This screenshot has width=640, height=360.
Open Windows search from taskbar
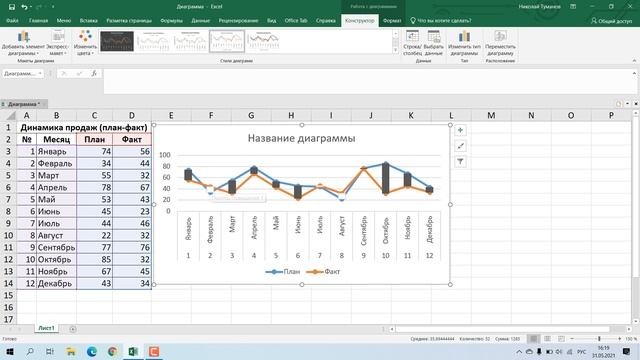coord(30,351)
